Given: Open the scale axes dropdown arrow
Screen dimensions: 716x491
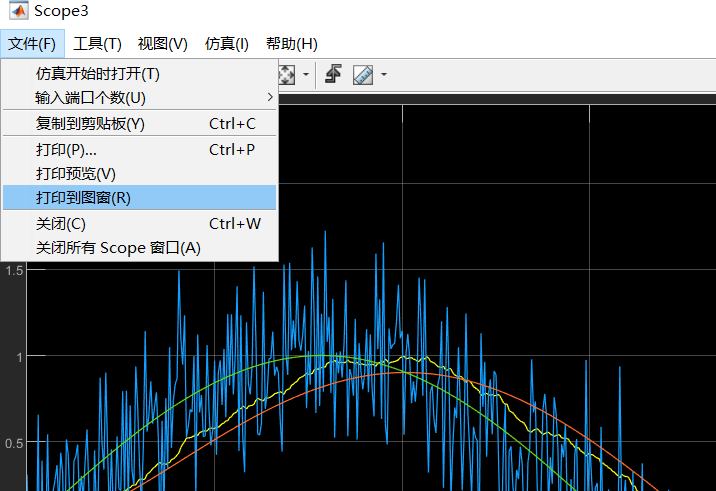Looking at the screenshot, I should coord(305,74).
